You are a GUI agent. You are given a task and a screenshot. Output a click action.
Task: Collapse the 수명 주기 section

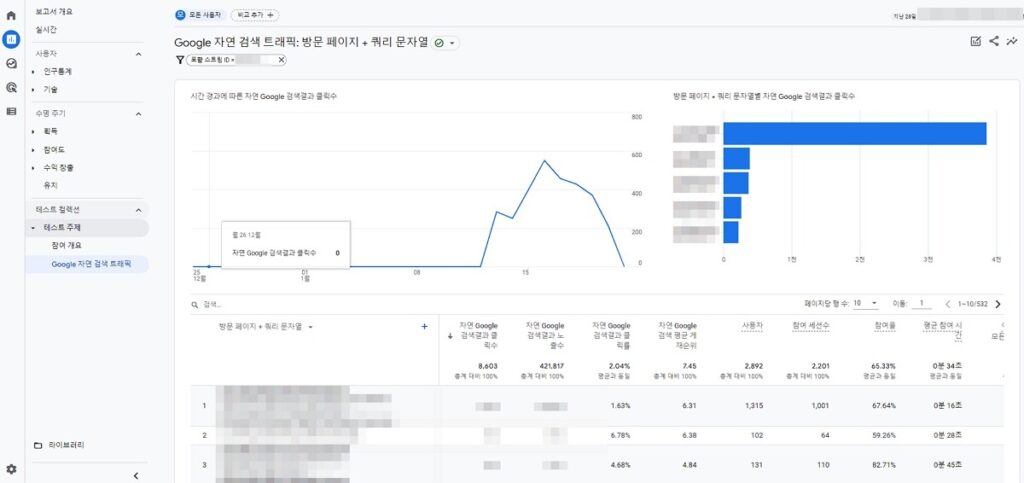[138, 114]
